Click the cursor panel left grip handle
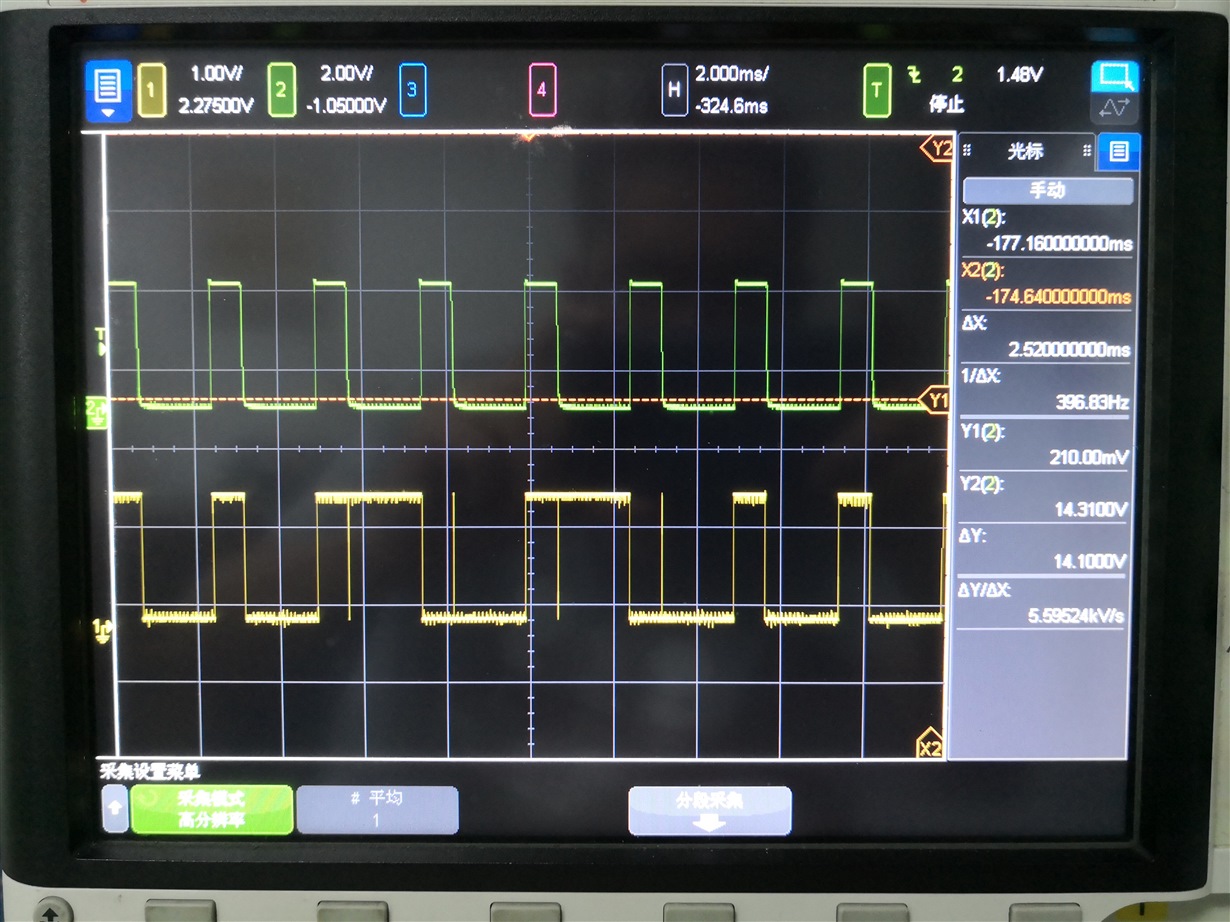The width and height of the screenshot is (1230, 922). pos(967,151)
